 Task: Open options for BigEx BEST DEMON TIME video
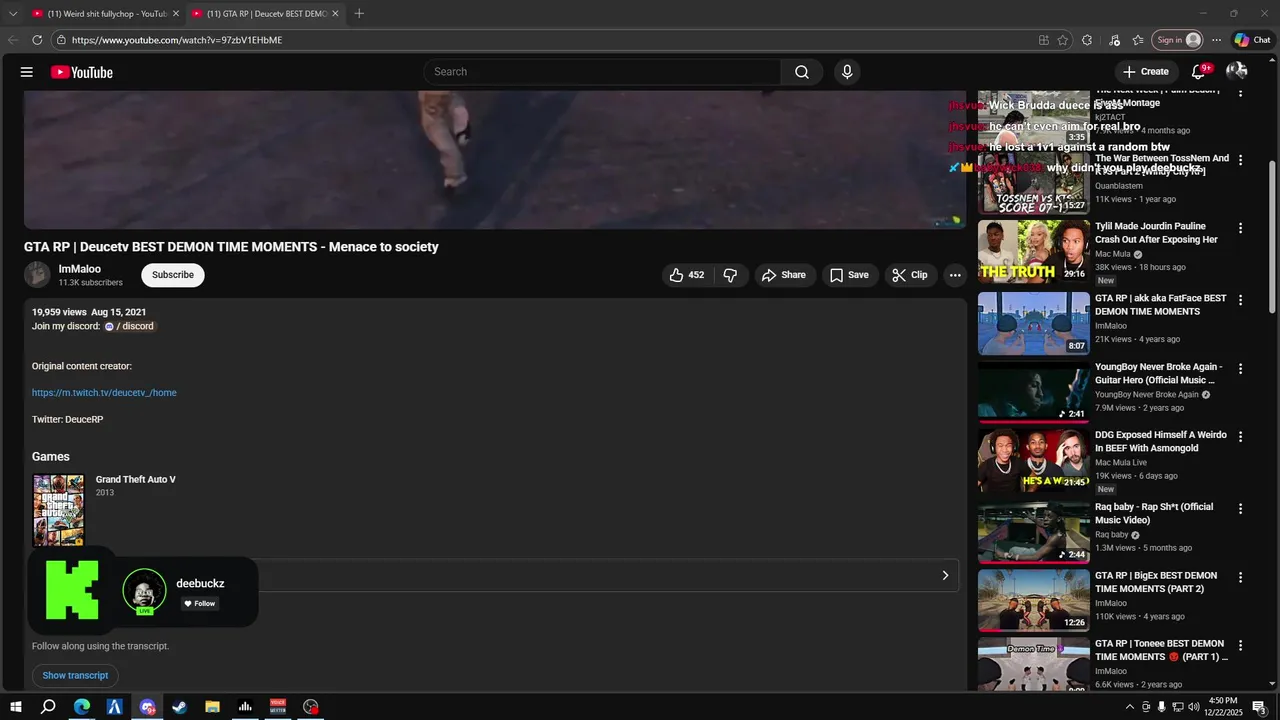click(1240, 578)
